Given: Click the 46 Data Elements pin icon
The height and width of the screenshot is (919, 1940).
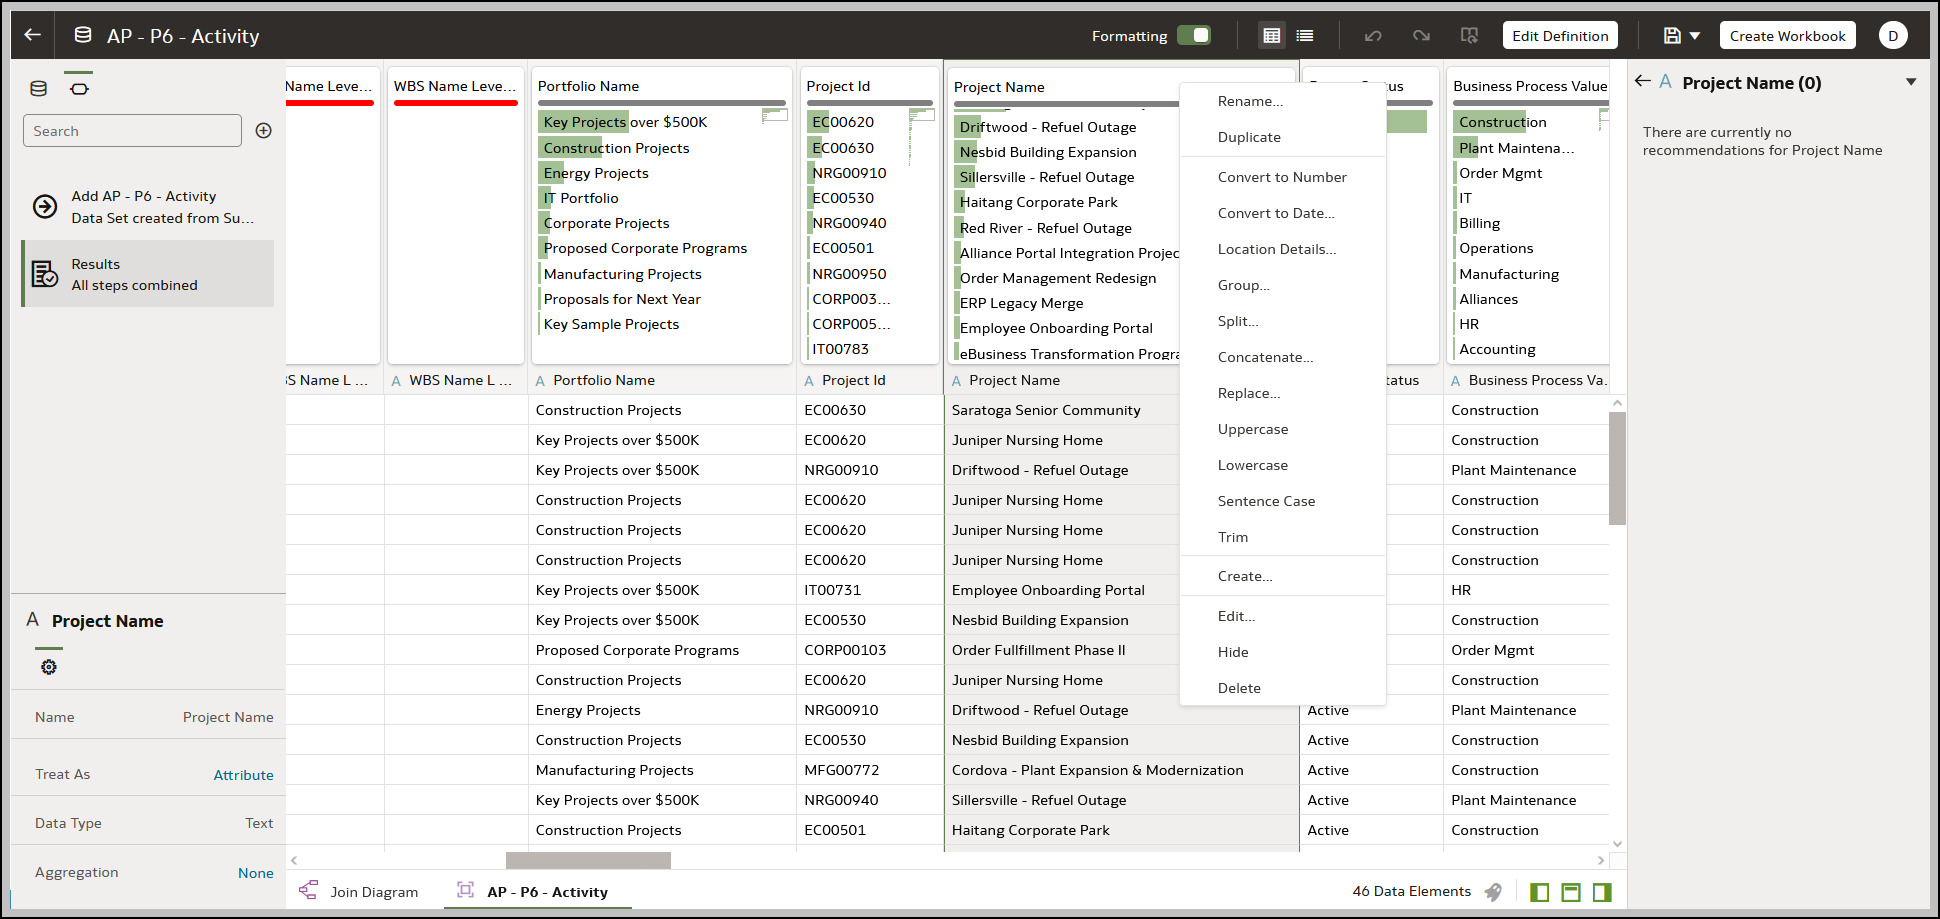Looking at the screenshot, I should tap(1493, 892).
